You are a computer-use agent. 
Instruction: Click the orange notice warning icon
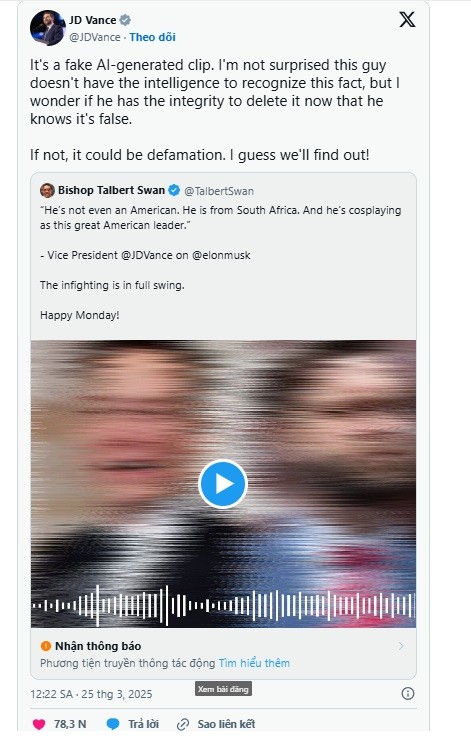tap(46, 646)
